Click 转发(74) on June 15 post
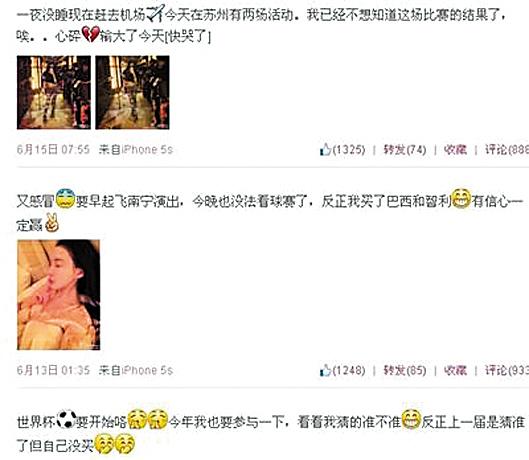This screenshot has width=529, height=460. [x=405, y=150]
